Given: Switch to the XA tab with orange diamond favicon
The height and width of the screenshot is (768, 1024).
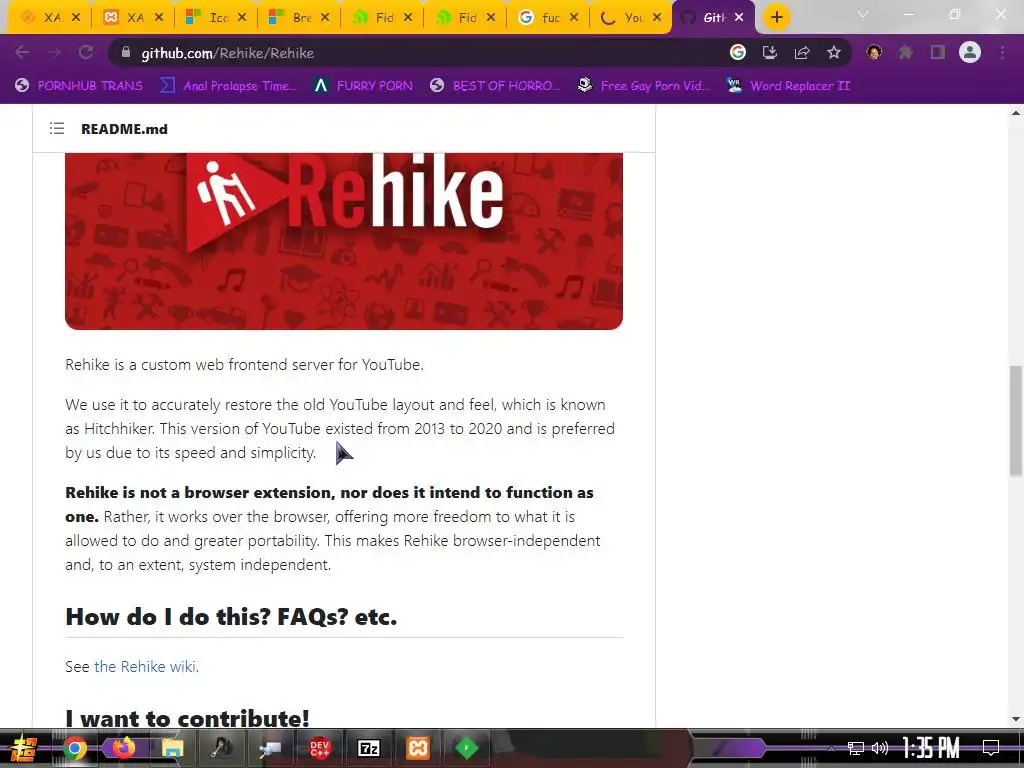Looking at the screenshot, I should coord(52,18).
